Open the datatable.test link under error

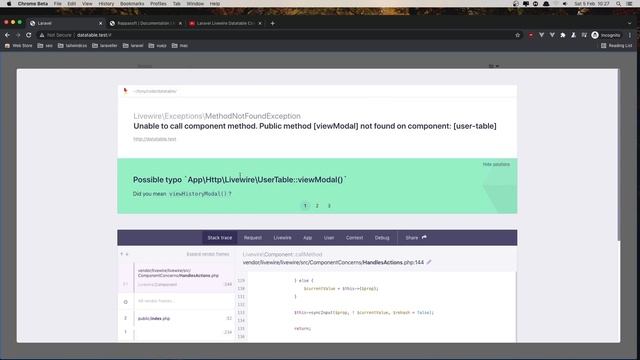coord(155,139)
